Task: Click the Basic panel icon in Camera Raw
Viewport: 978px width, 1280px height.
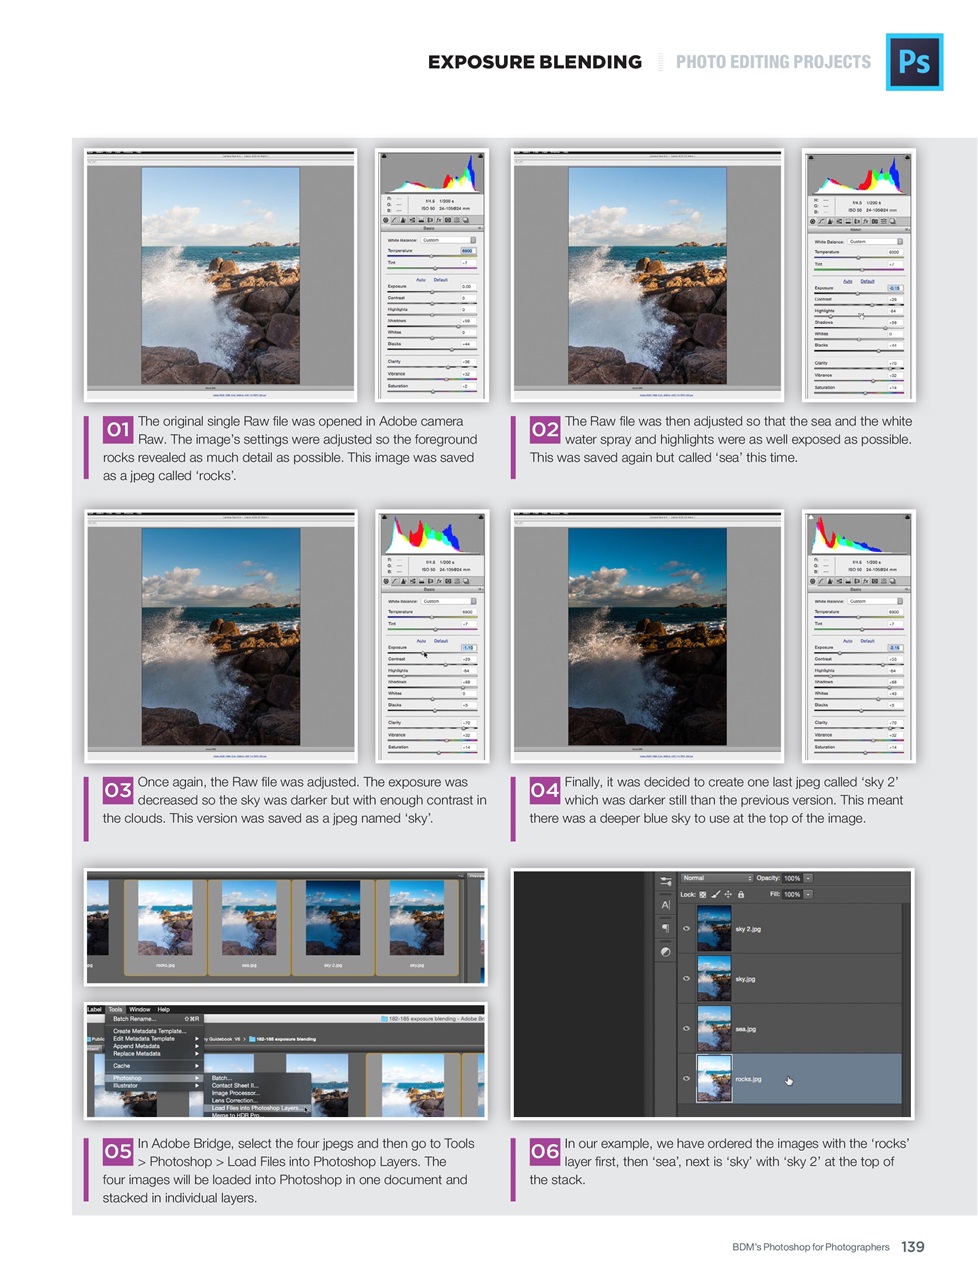Action: pos(386,219)
